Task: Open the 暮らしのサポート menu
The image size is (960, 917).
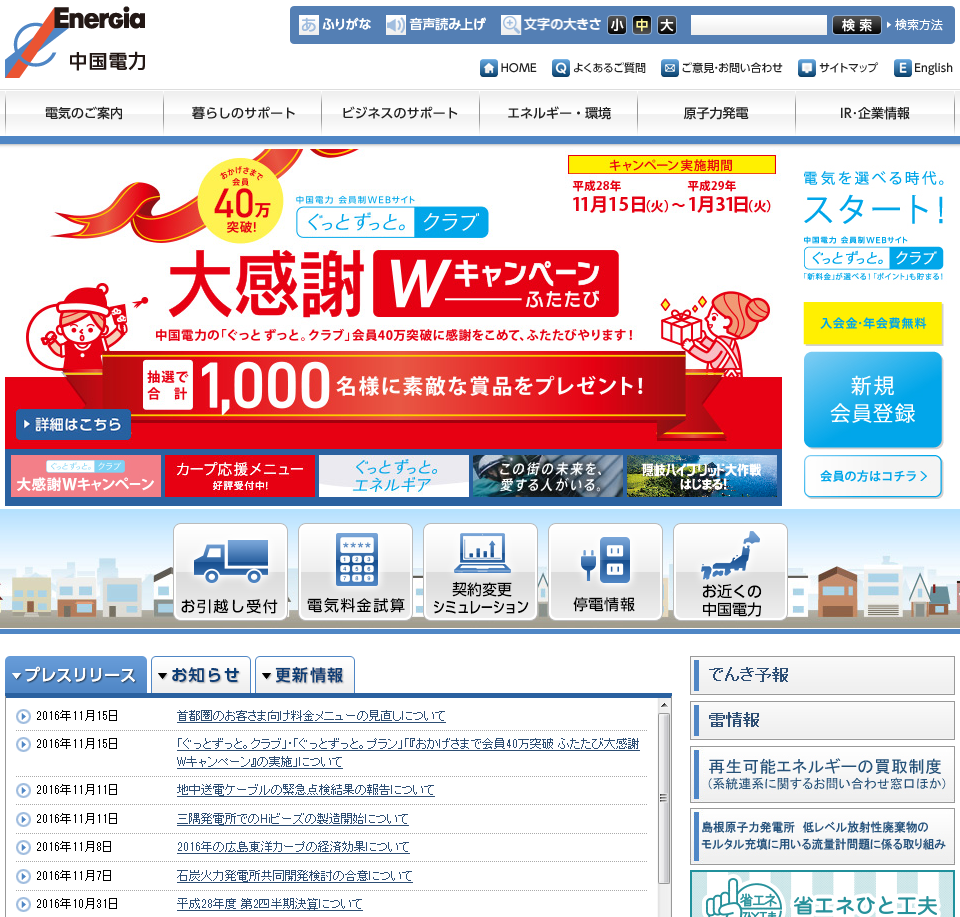Action: (242, 113)
